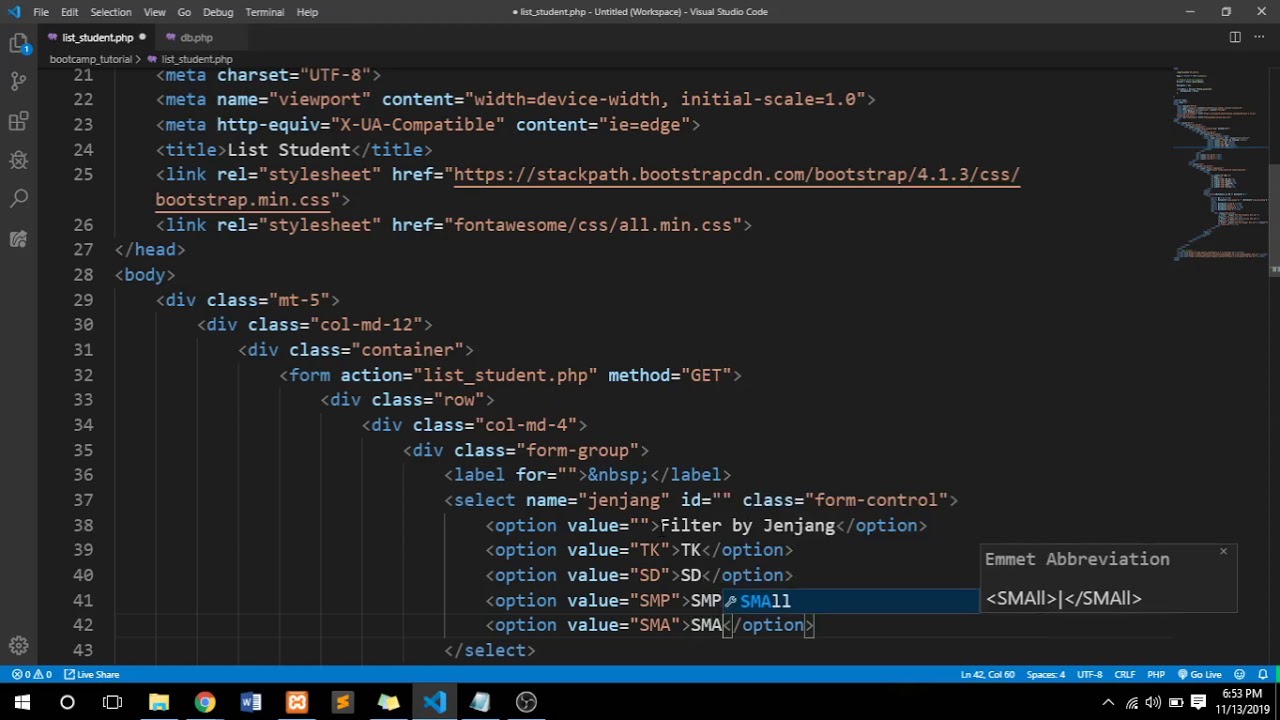Click the Visual Studio Code taskbar icon
1280x720 pixels.
click(x=434, y=702)
